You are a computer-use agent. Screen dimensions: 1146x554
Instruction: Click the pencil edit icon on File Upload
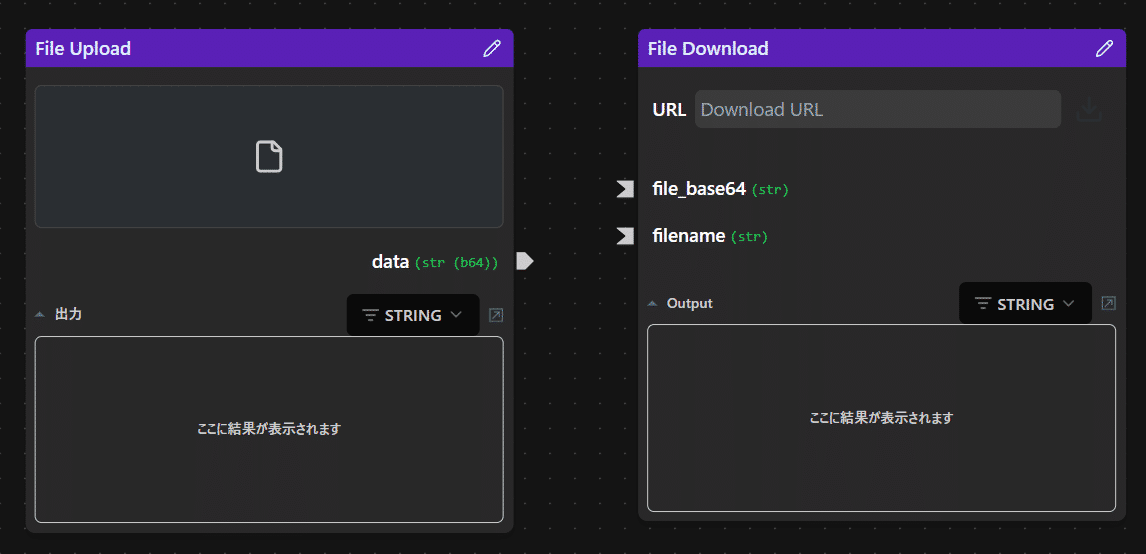point(491,48)
